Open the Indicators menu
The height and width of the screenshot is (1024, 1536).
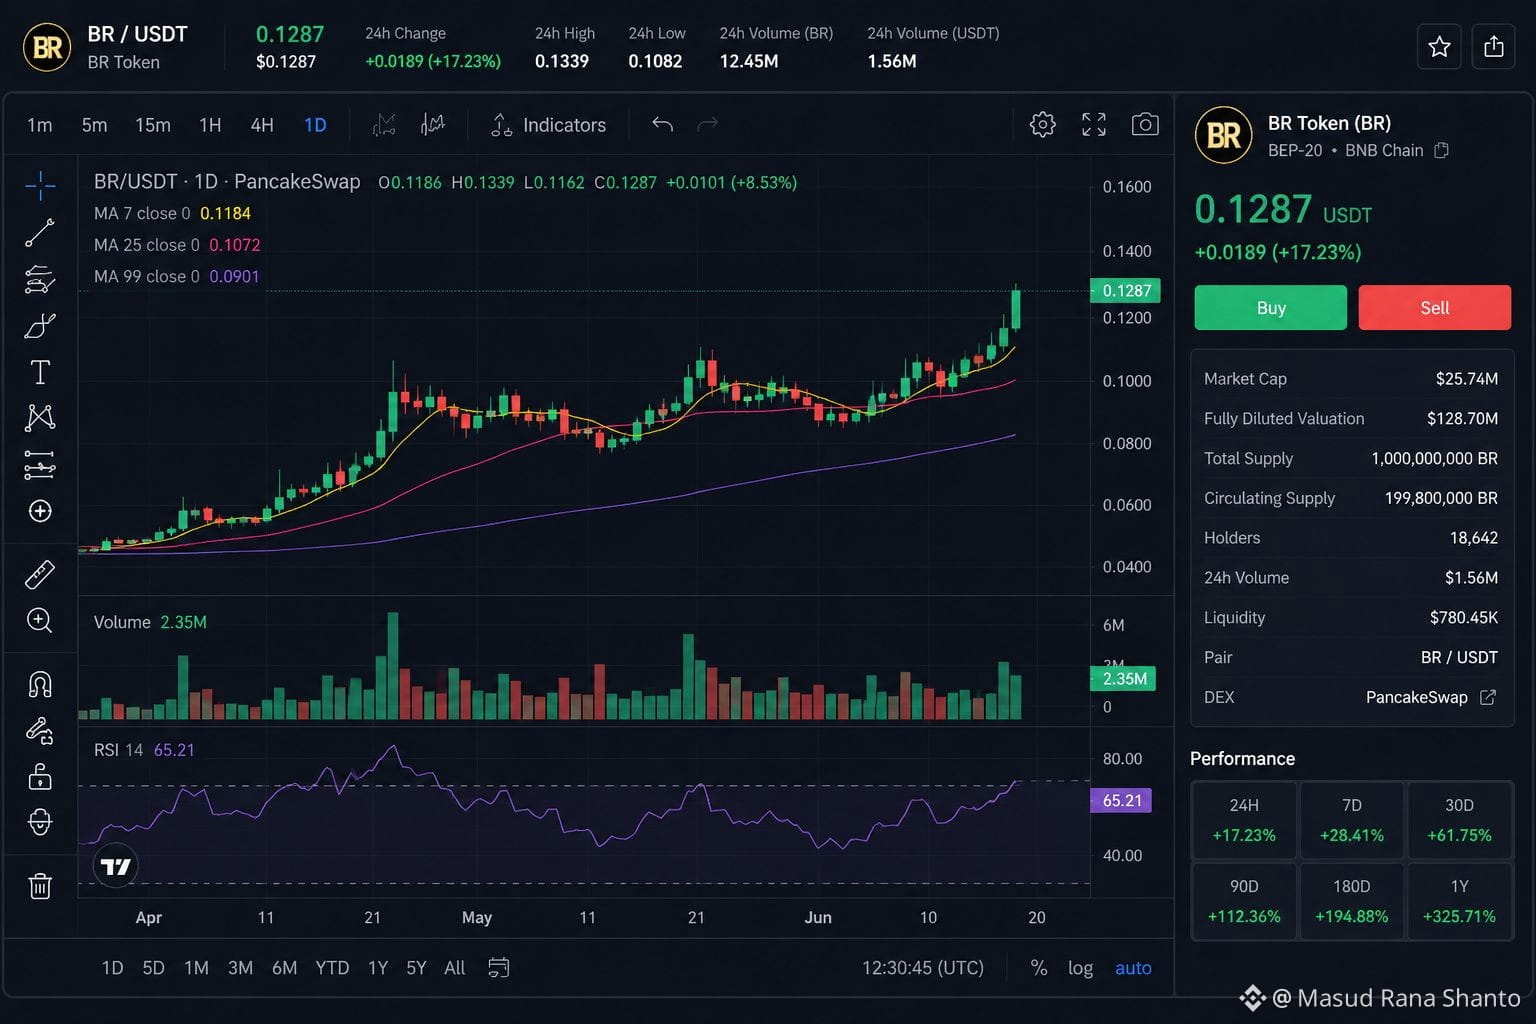(549, 125)
